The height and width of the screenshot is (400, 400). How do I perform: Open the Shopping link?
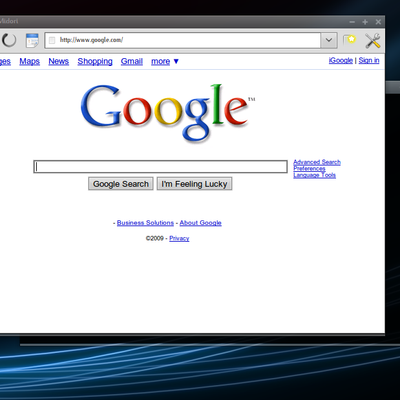click(x=95, y=62)
